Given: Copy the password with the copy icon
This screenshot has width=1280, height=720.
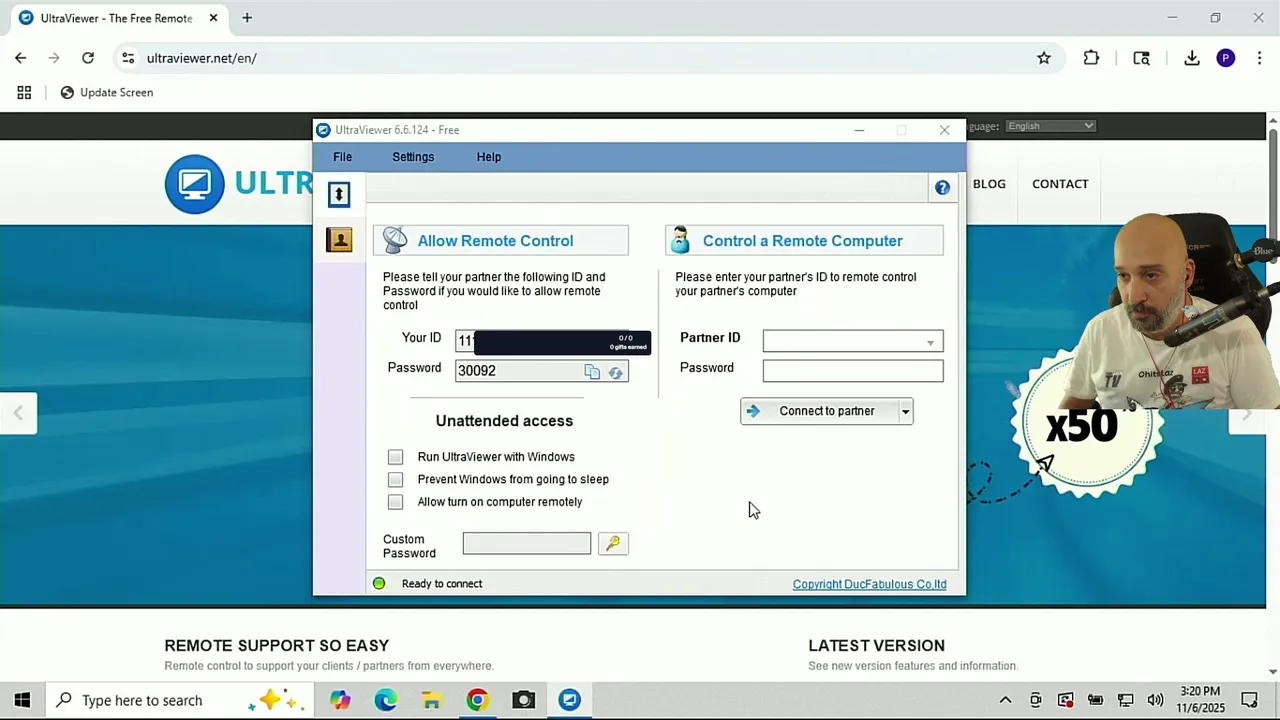Looking at the screenshot, I should 592,372.
